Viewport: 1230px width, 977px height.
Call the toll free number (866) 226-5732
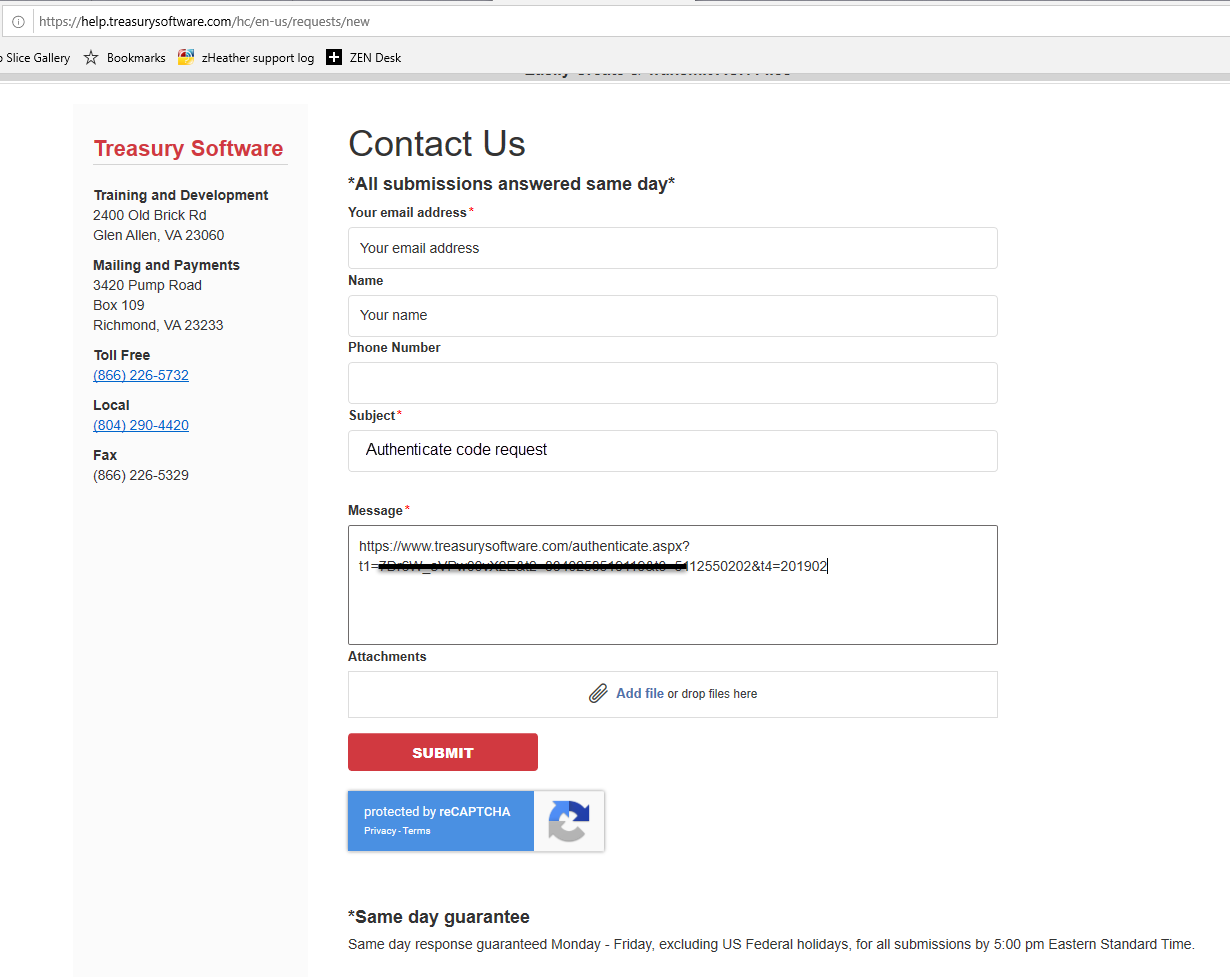(141, 376)
